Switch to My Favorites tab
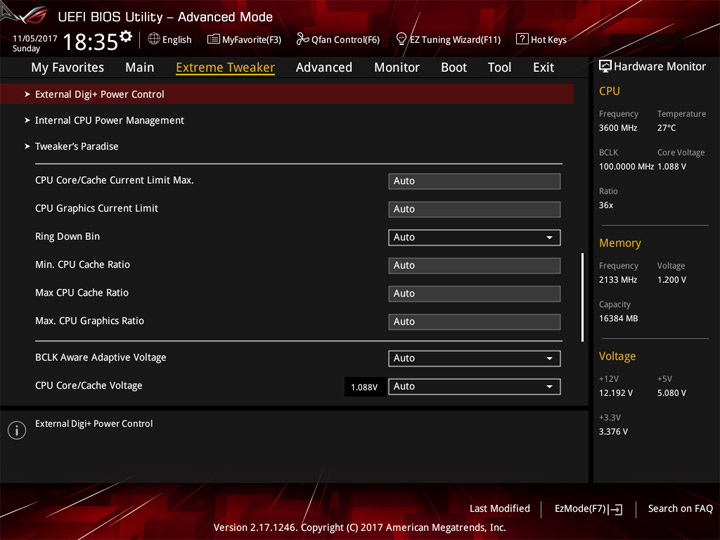The width and height of the screenshot is (720, 540). 68,68
